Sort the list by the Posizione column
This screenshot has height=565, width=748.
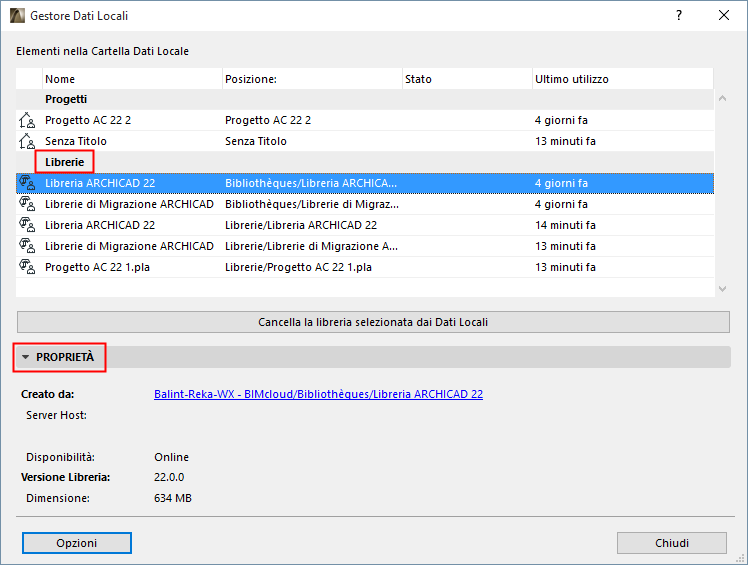tap(312, 79)
